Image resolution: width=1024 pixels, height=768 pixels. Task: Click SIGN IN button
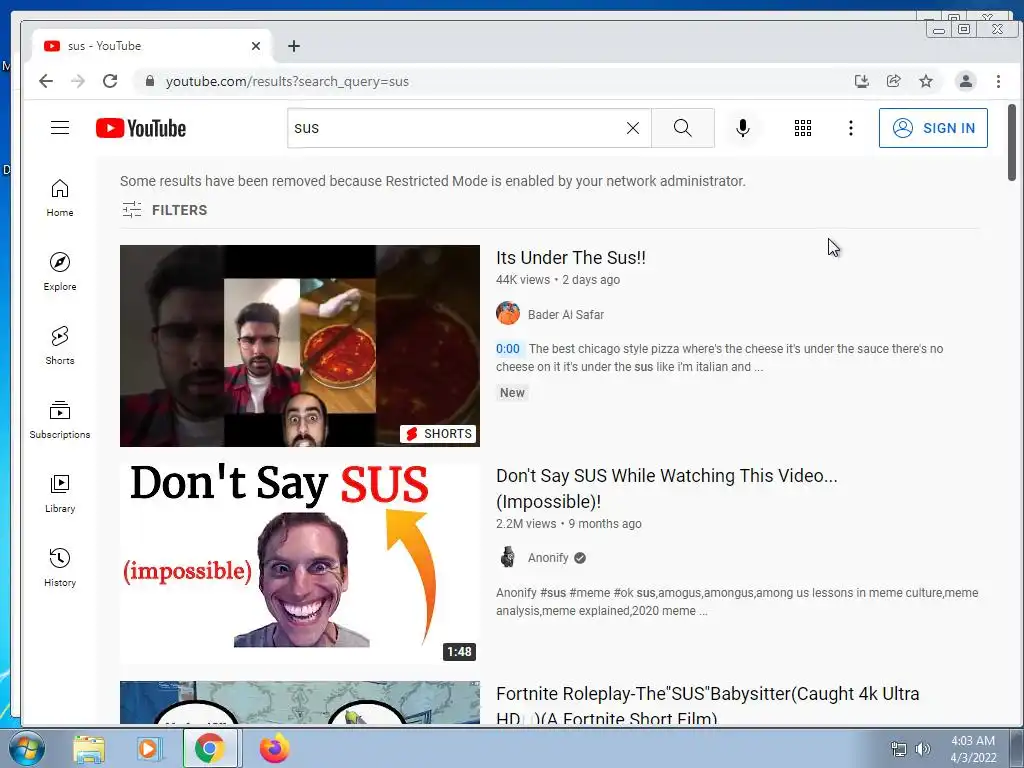[x=933, y=128]
